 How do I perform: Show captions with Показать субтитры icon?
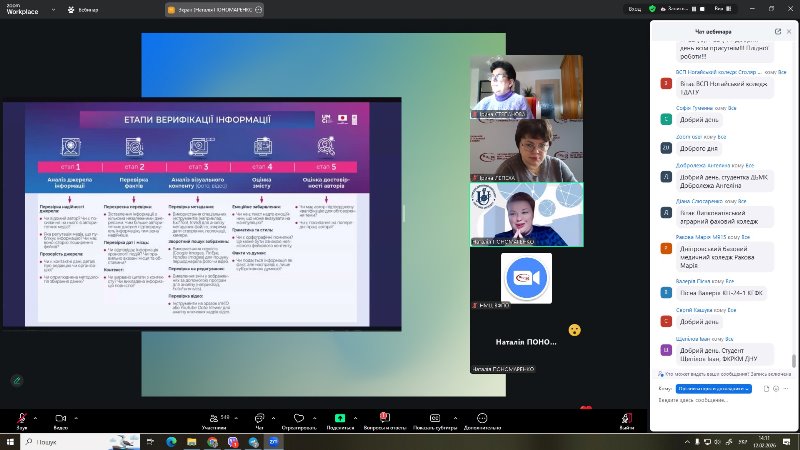(435, 416)
